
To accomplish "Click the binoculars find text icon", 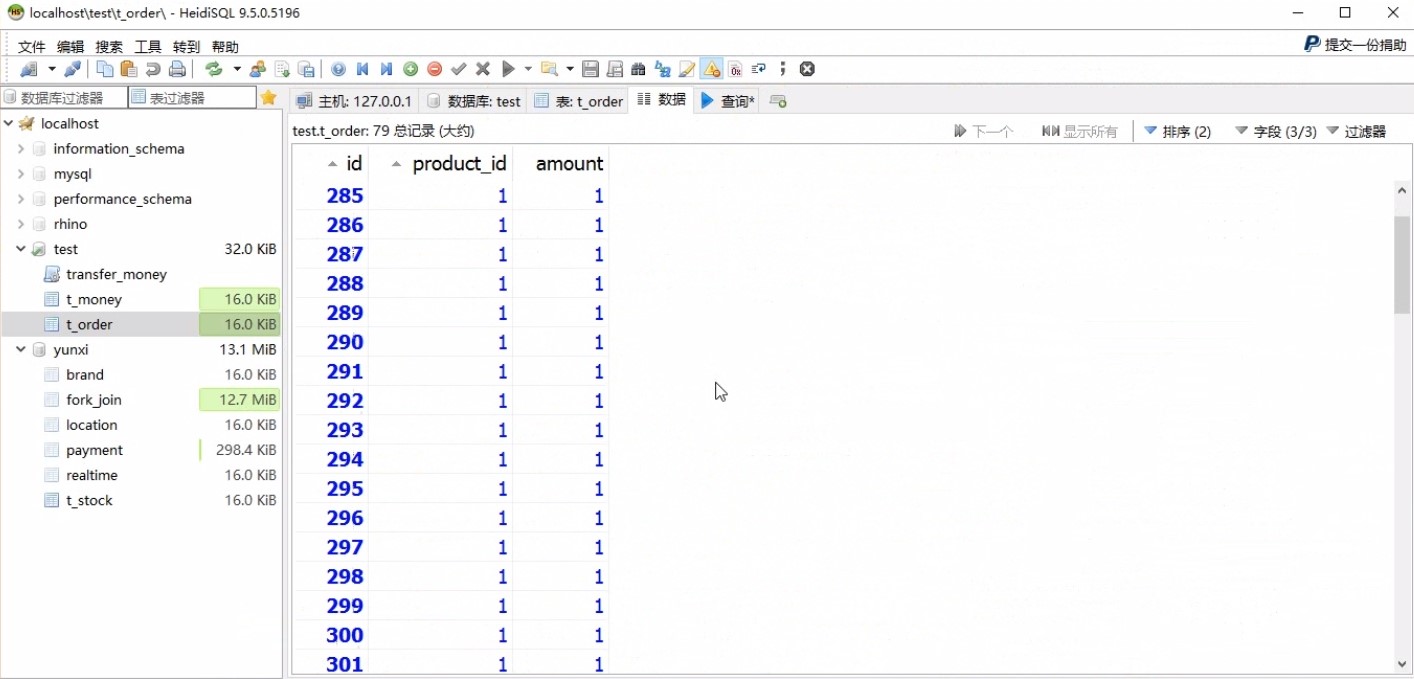I will [639, 69].
